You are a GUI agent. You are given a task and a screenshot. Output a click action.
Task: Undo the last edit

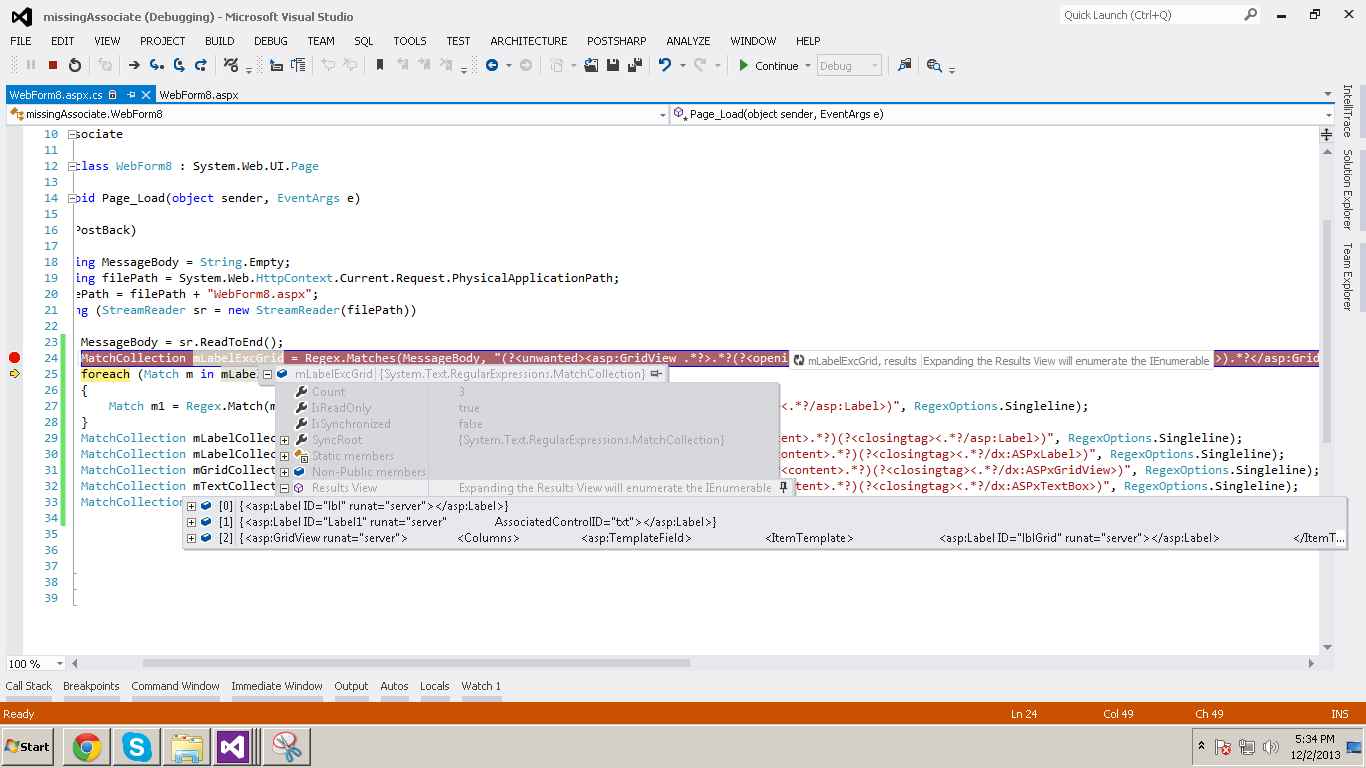pos(665,65)
